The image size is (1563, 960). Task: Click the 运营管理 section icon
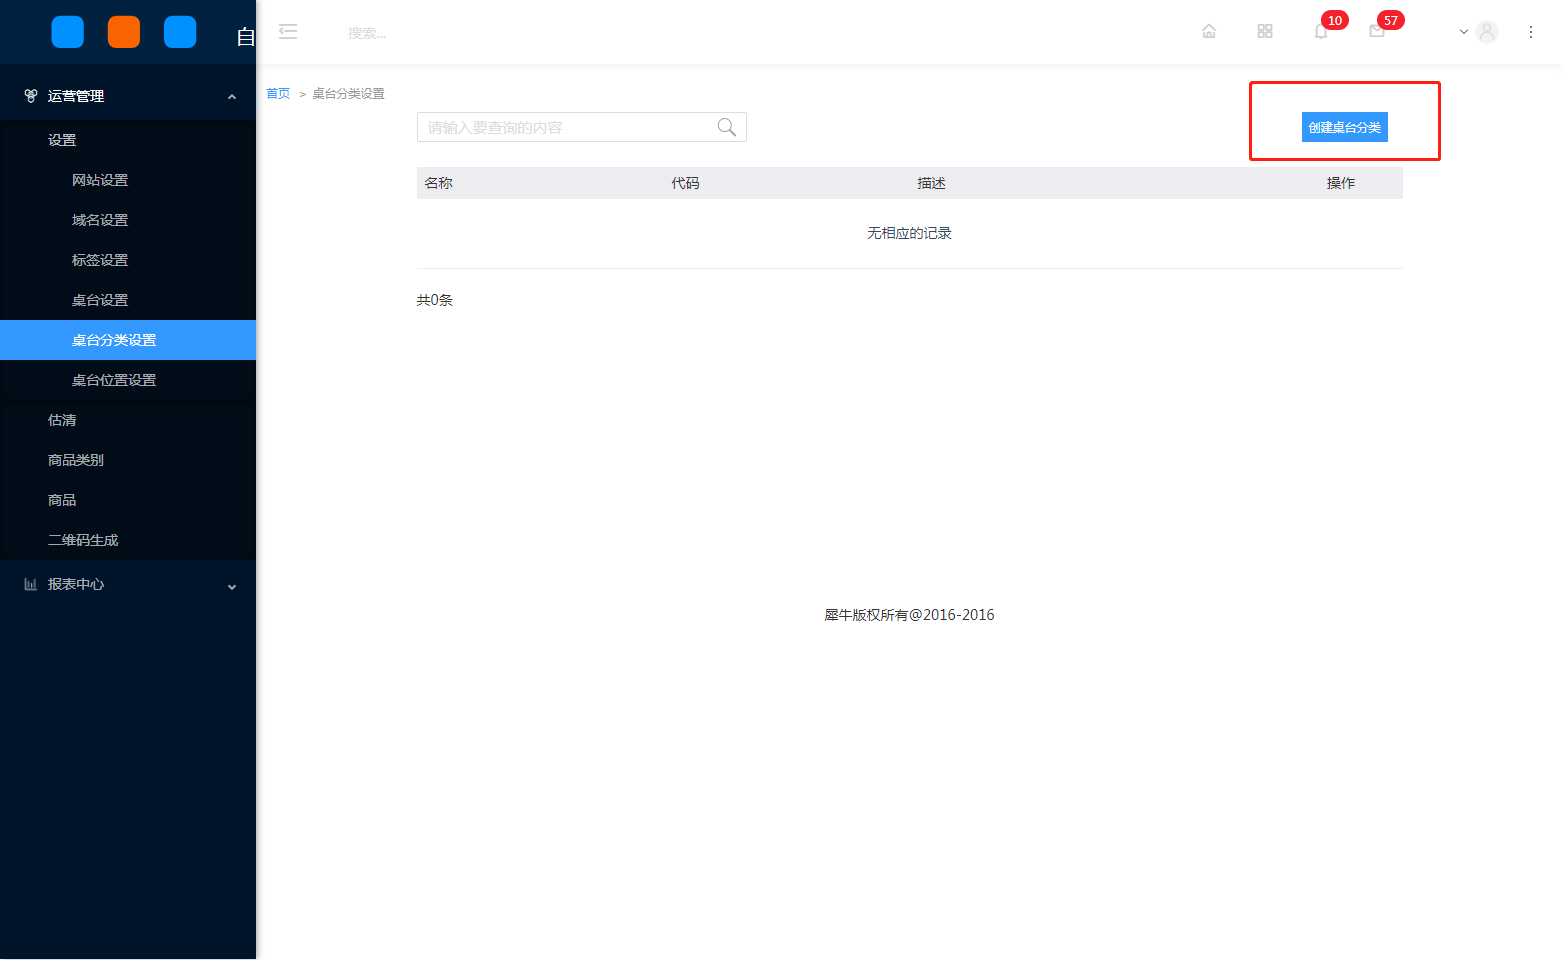[x=31, y=96]
